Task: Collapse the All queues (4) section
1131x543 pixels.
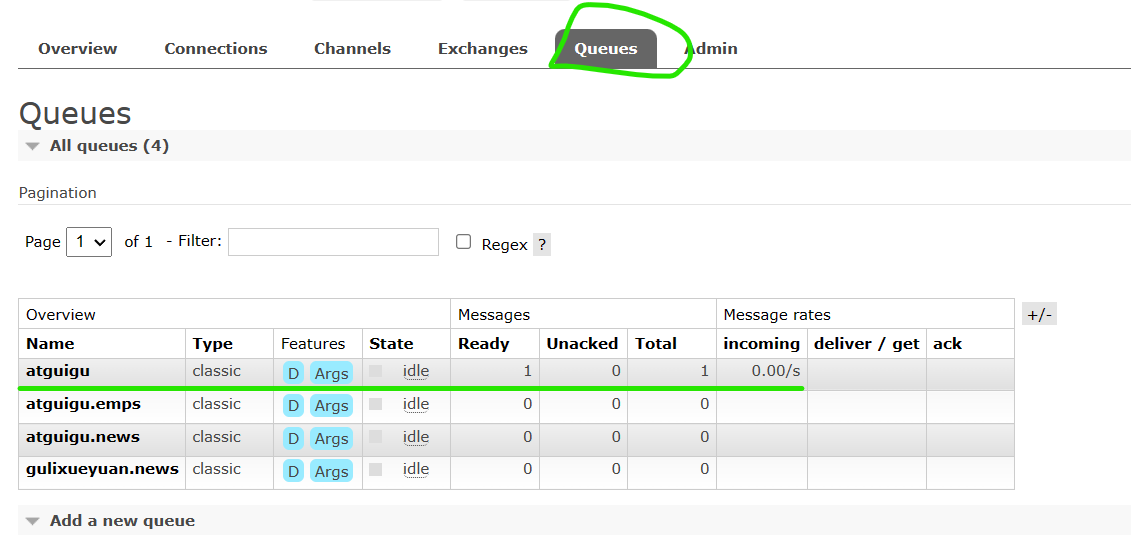Action: [97, 146]
